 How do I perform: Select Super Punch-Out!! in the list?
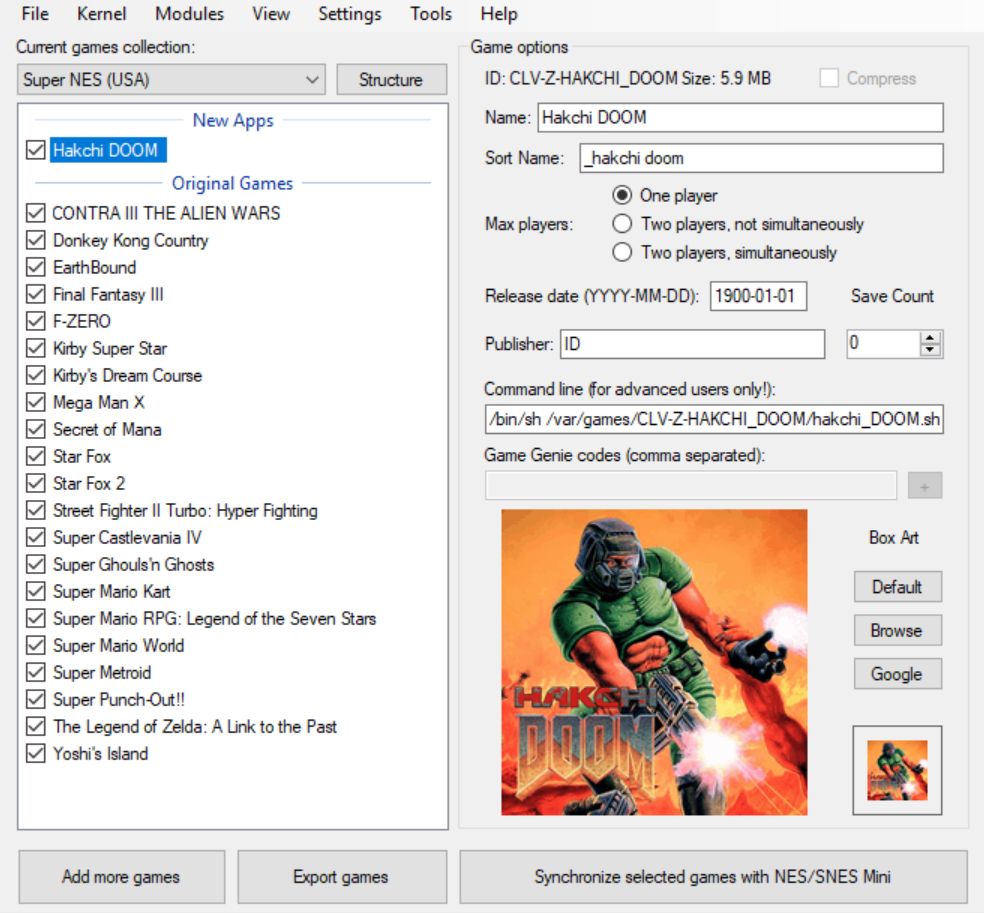click(x=119, y=699)
